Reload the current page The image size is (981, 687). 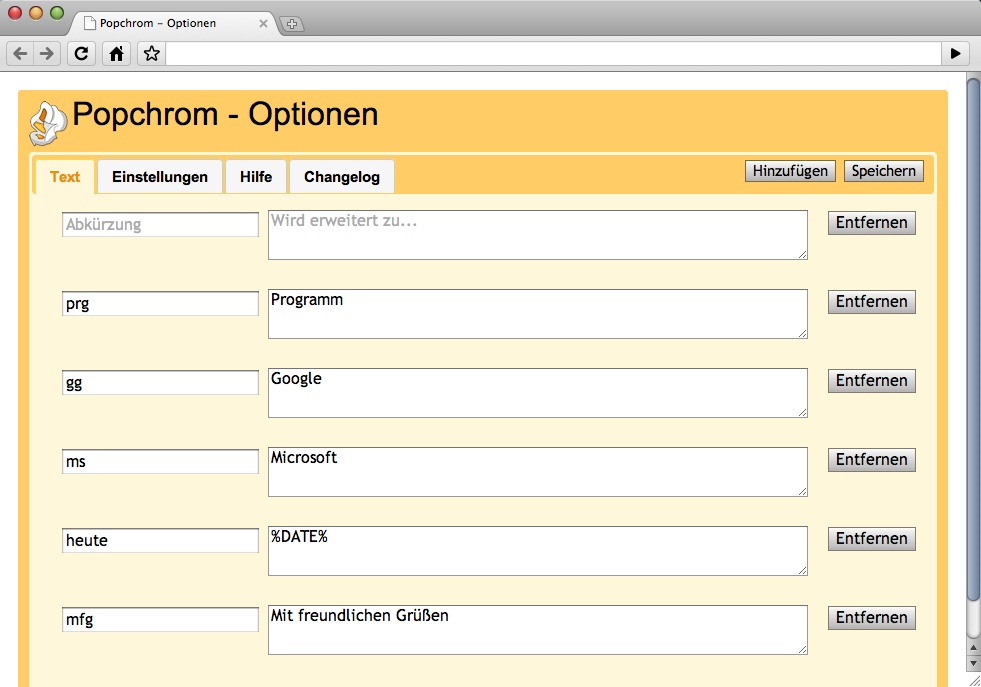click(81, 54)
